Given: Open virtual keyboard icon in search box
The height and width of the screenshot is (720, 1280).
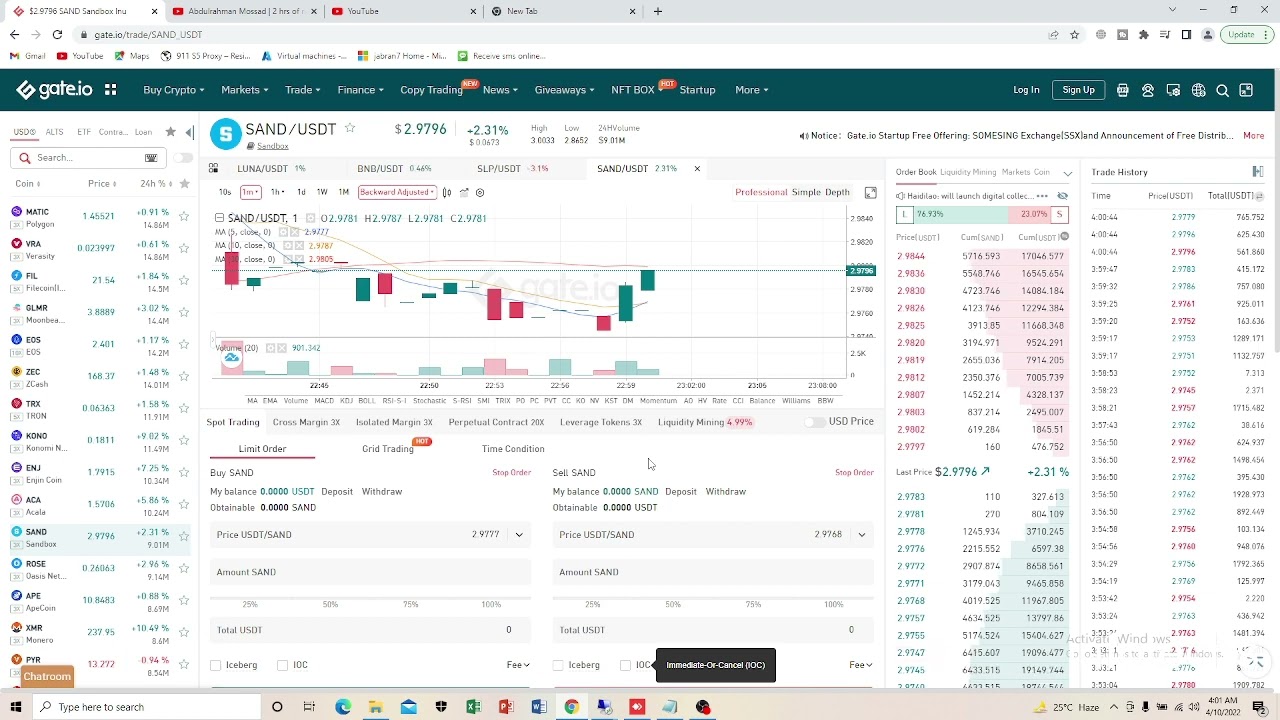Looking at the screenshot, I should click(151, 158).
